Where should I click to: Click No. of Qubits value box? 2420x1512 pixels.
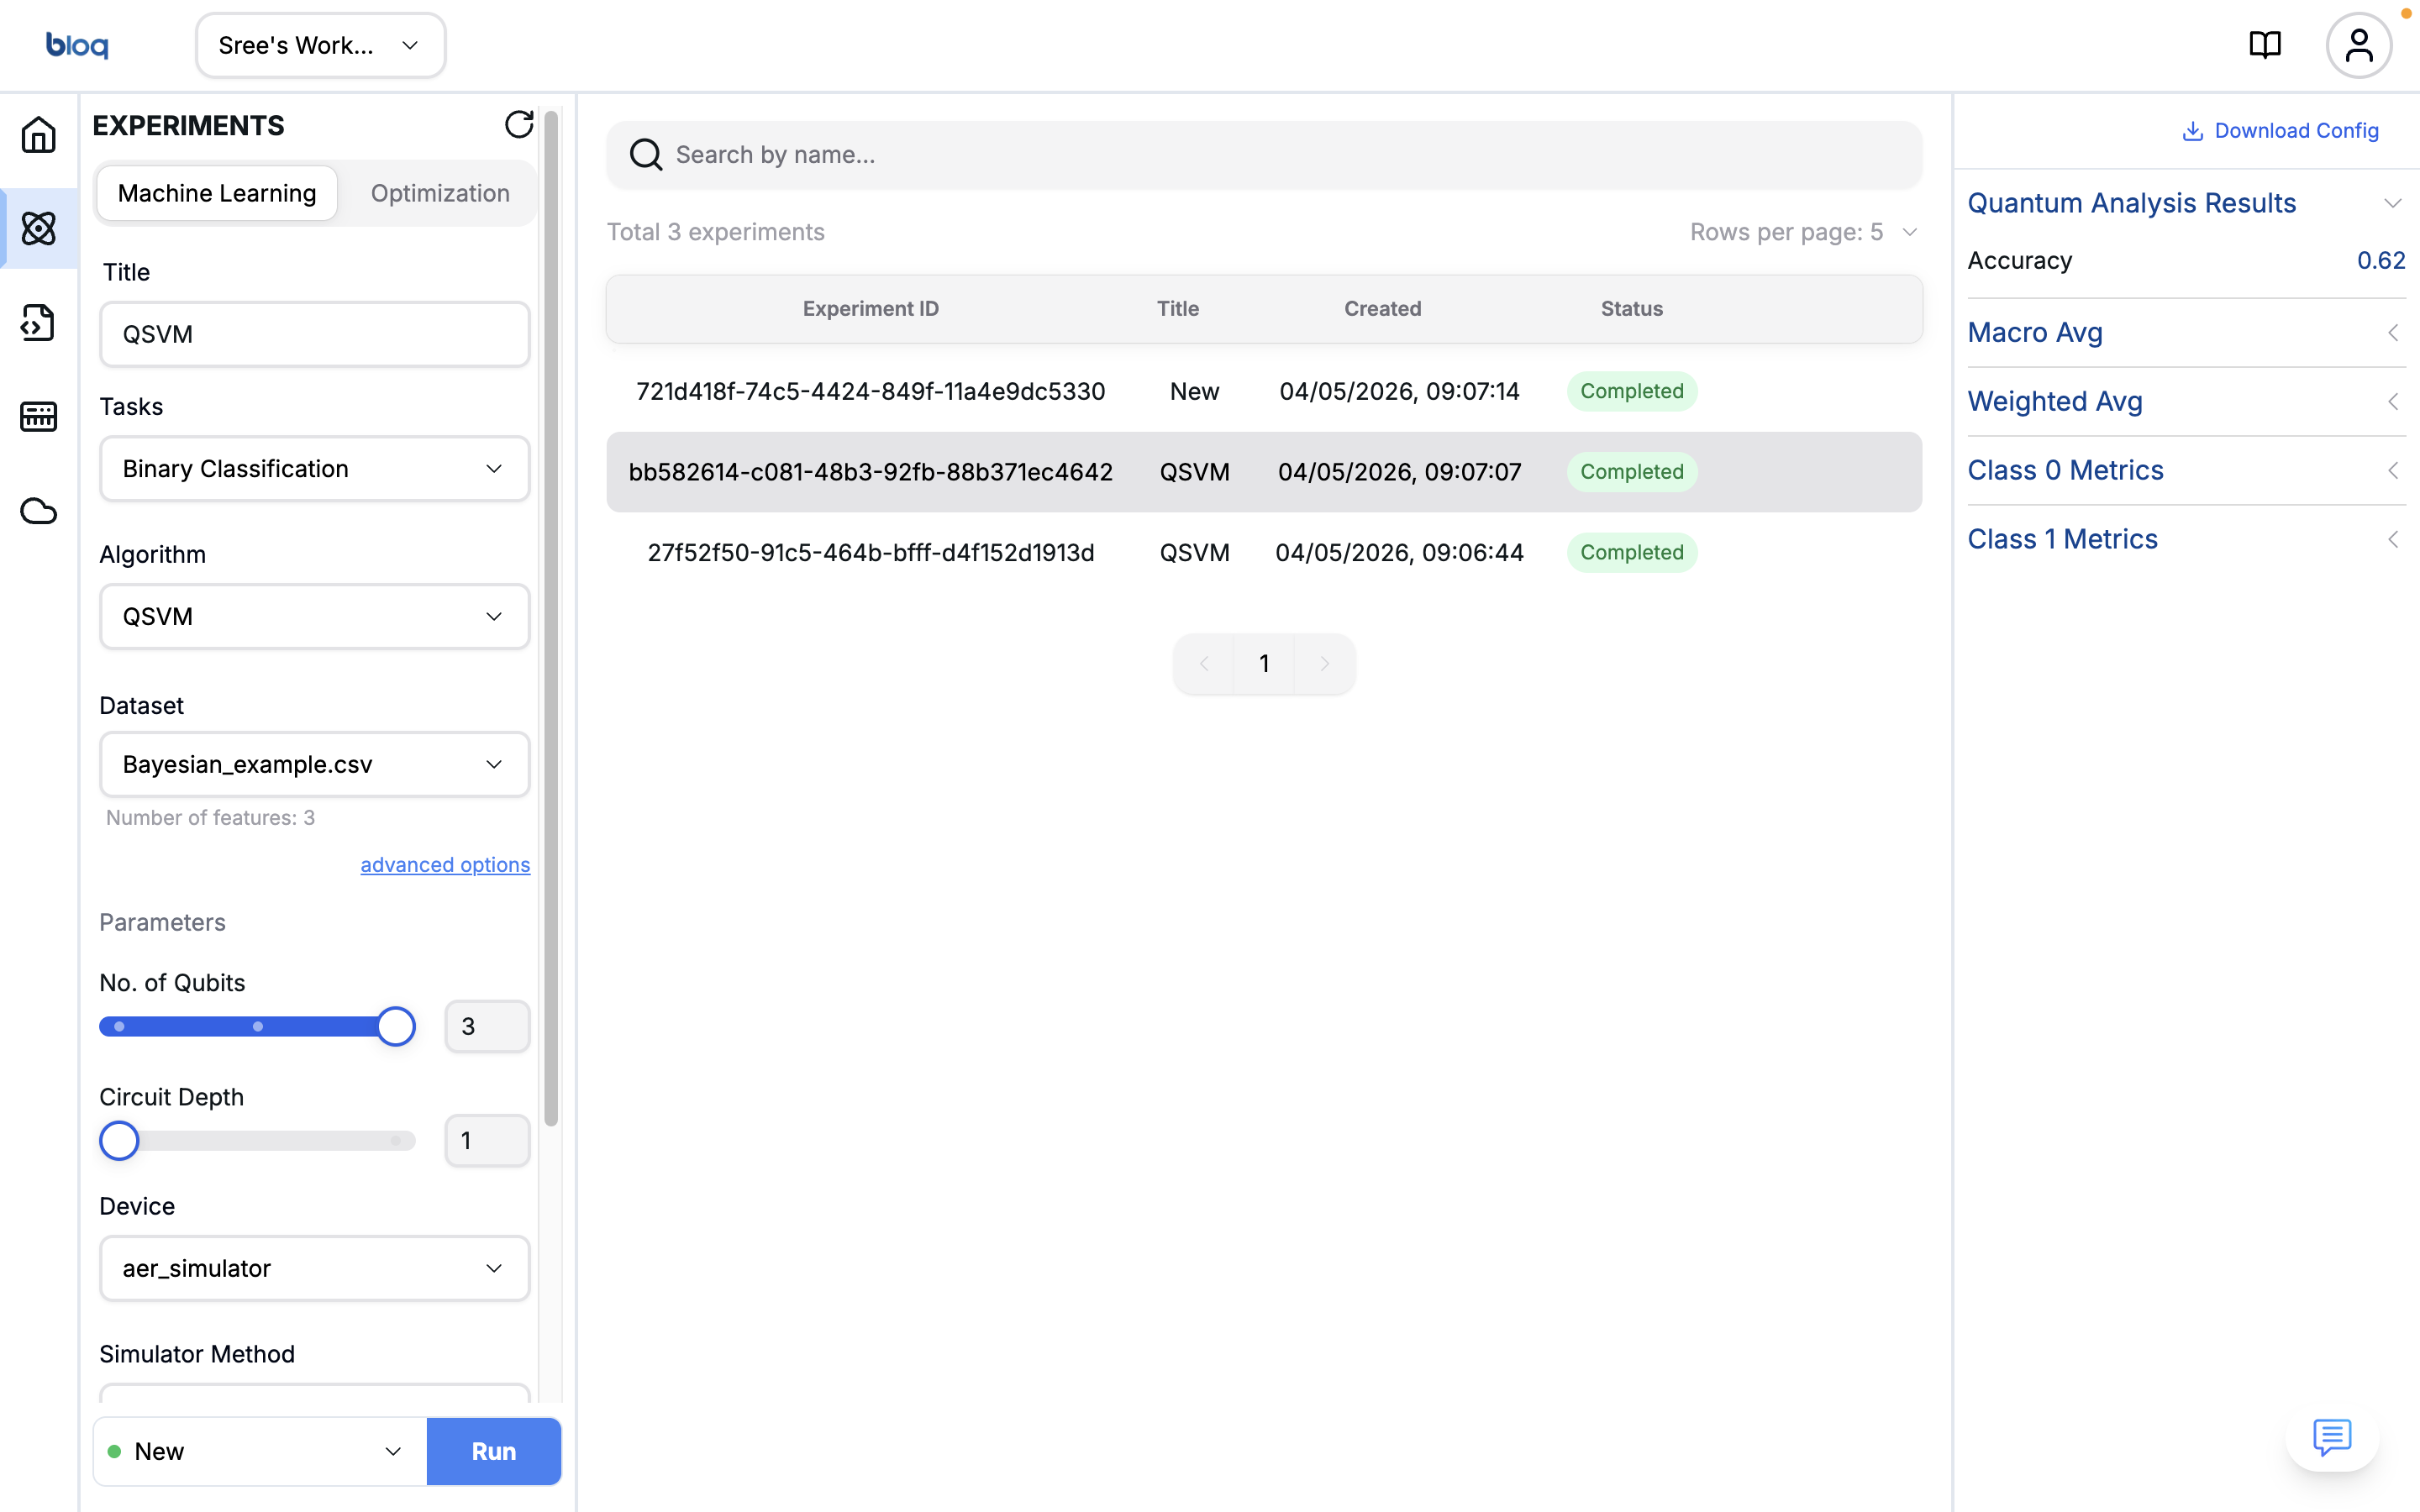point(487,1027)
